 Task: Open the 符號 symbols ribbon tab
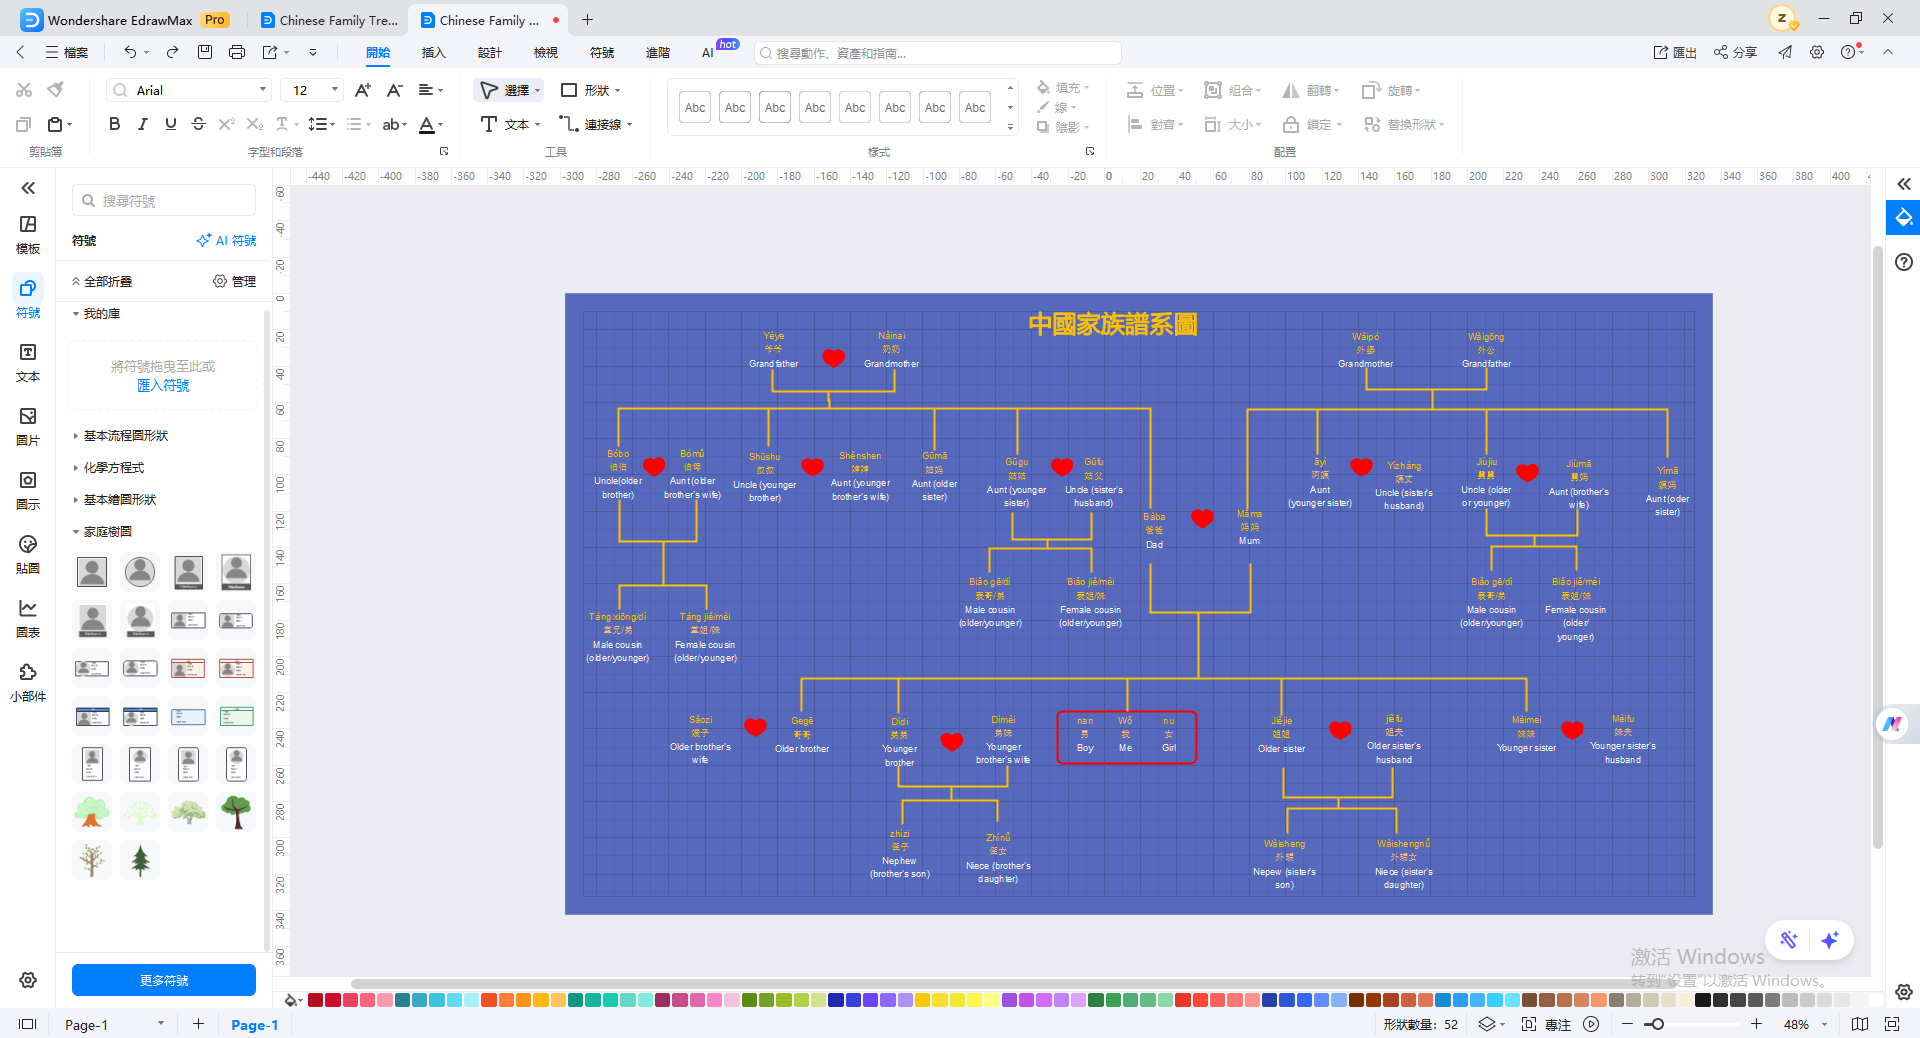point(602,52)
